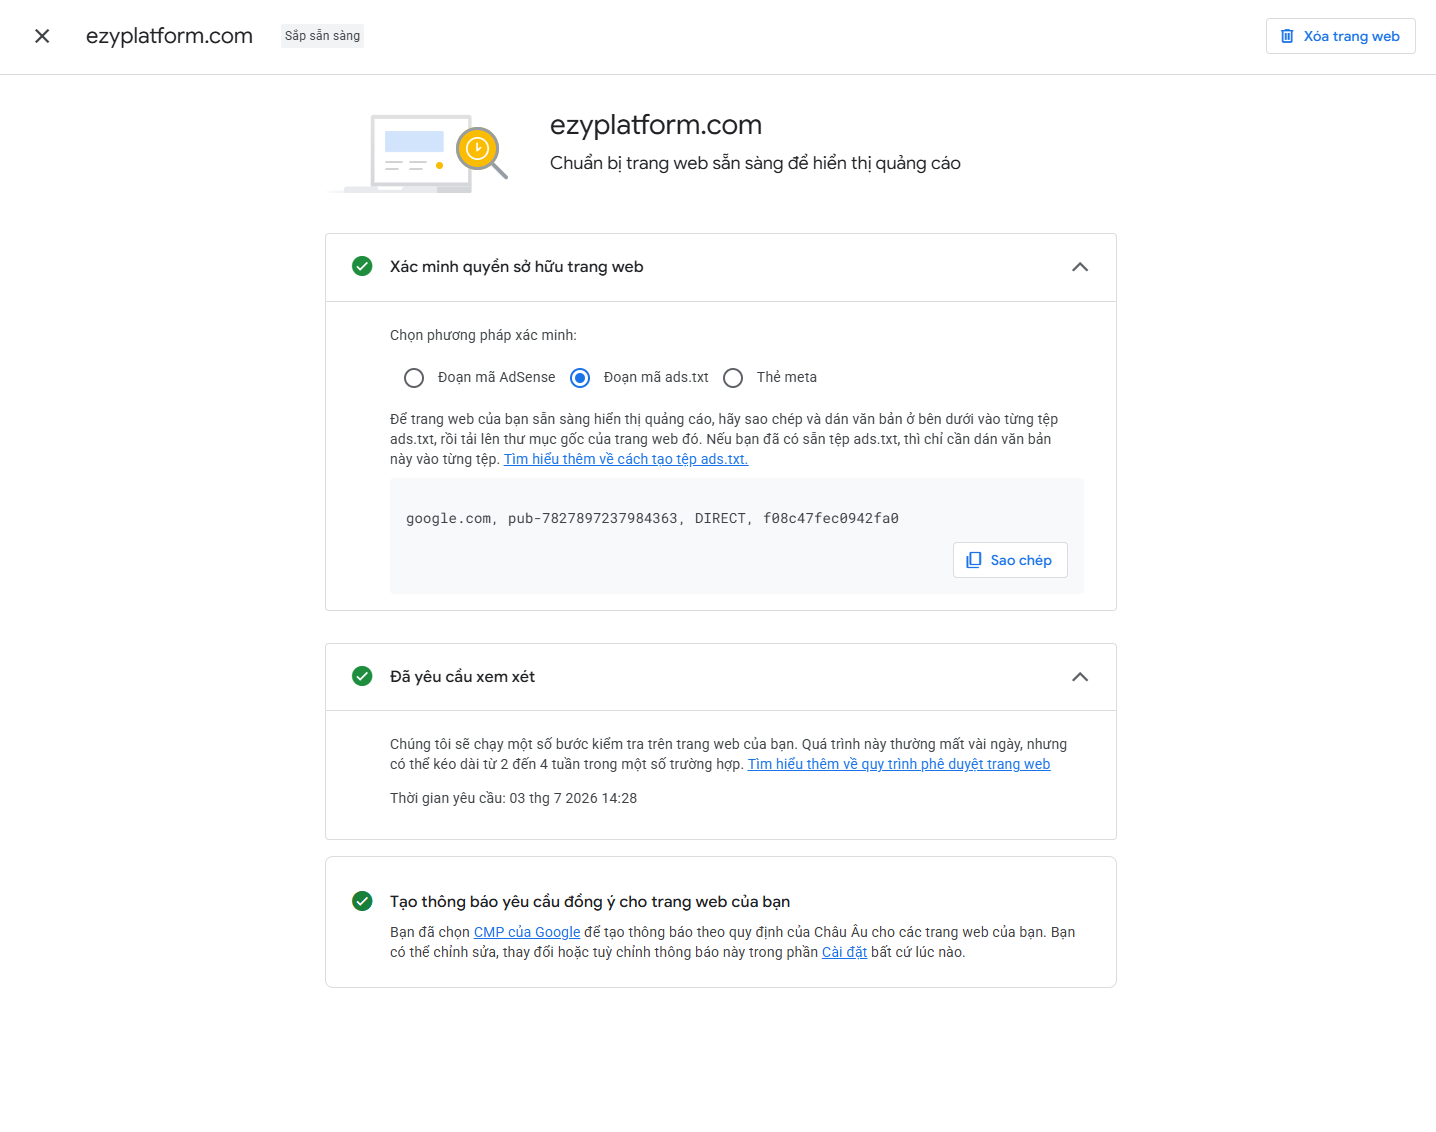Open the site approval process learn-more link
Viewport: 1436px width, 1132px height.
899,764
